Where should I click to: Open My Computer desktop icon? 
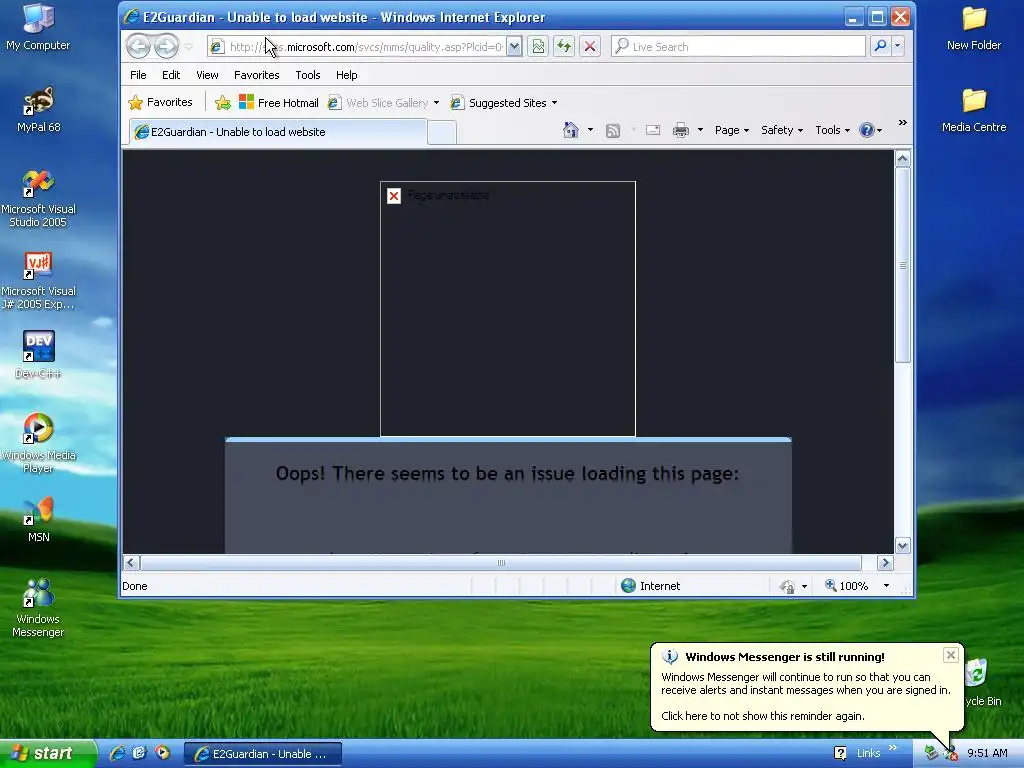38,28
